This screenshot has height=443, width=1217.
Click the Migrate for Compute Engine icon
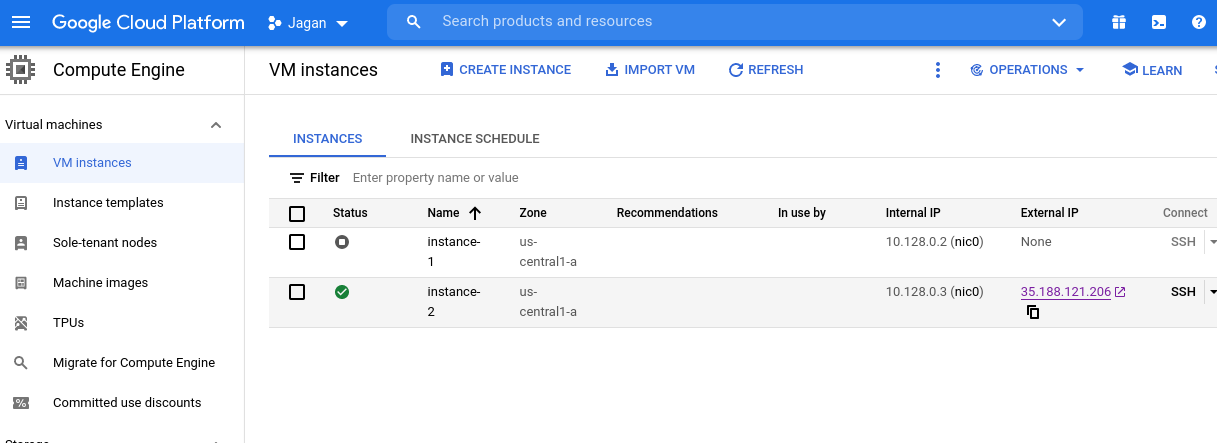pos(21,363)
